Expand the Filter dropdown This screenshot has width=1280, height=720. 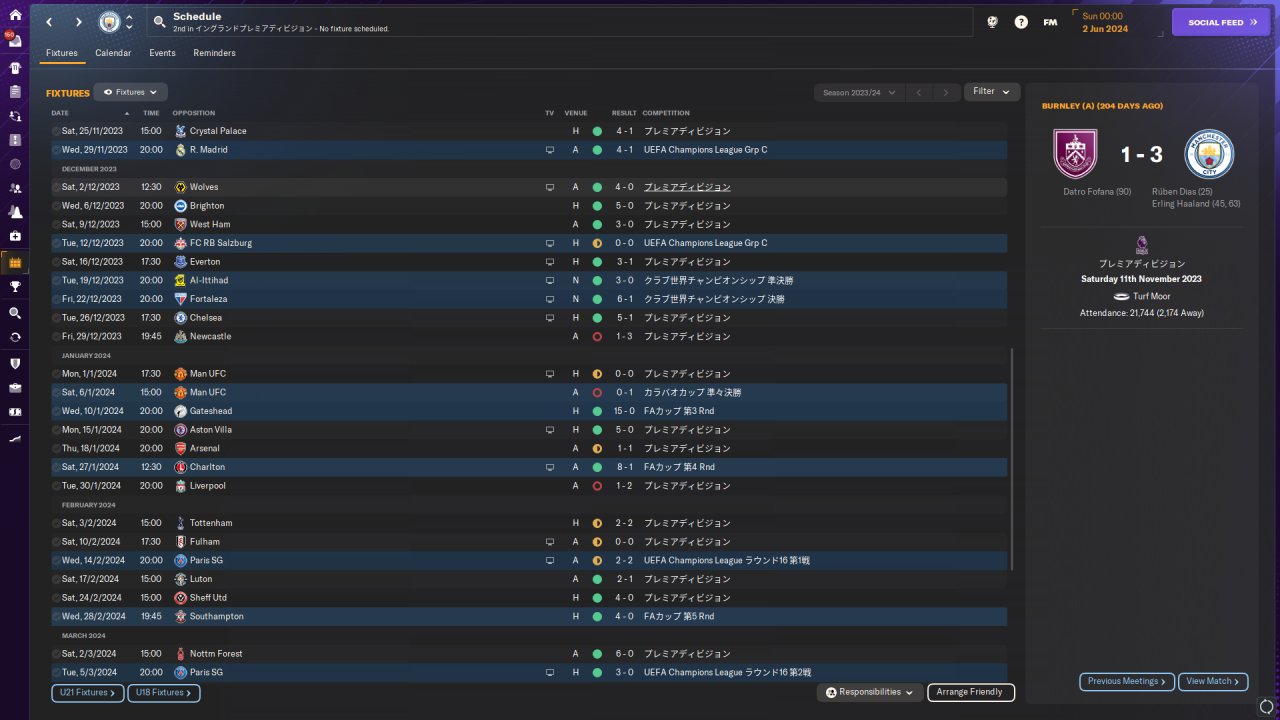[x=992, y=92]
